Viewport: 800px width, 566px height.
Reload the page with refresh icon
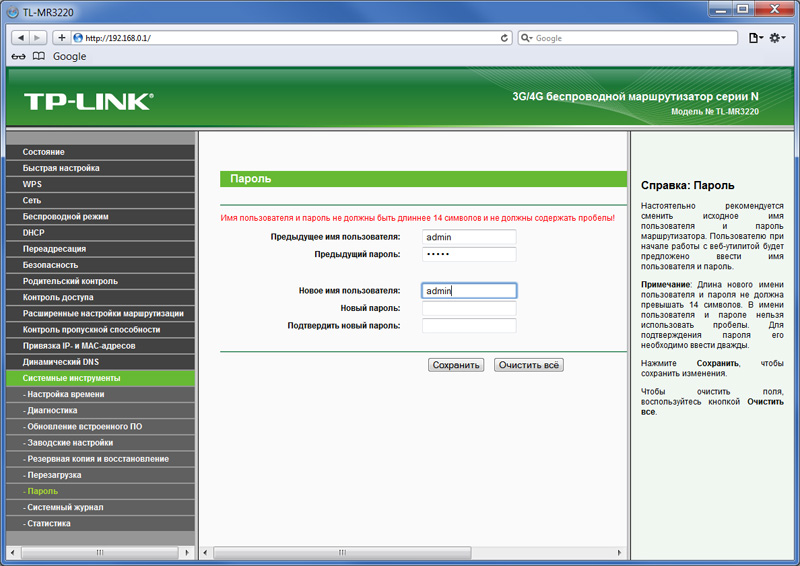click(x=504, y=38)
